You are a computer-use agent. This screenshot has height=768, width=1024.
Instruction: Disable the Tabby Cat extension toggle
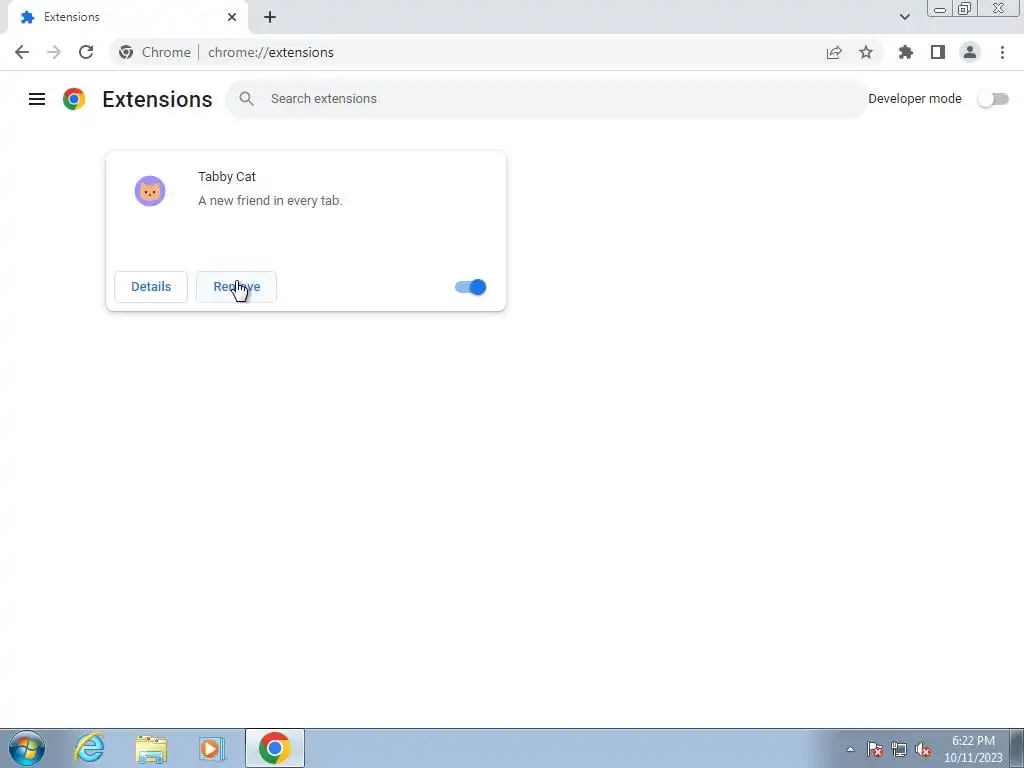point(471,287)
